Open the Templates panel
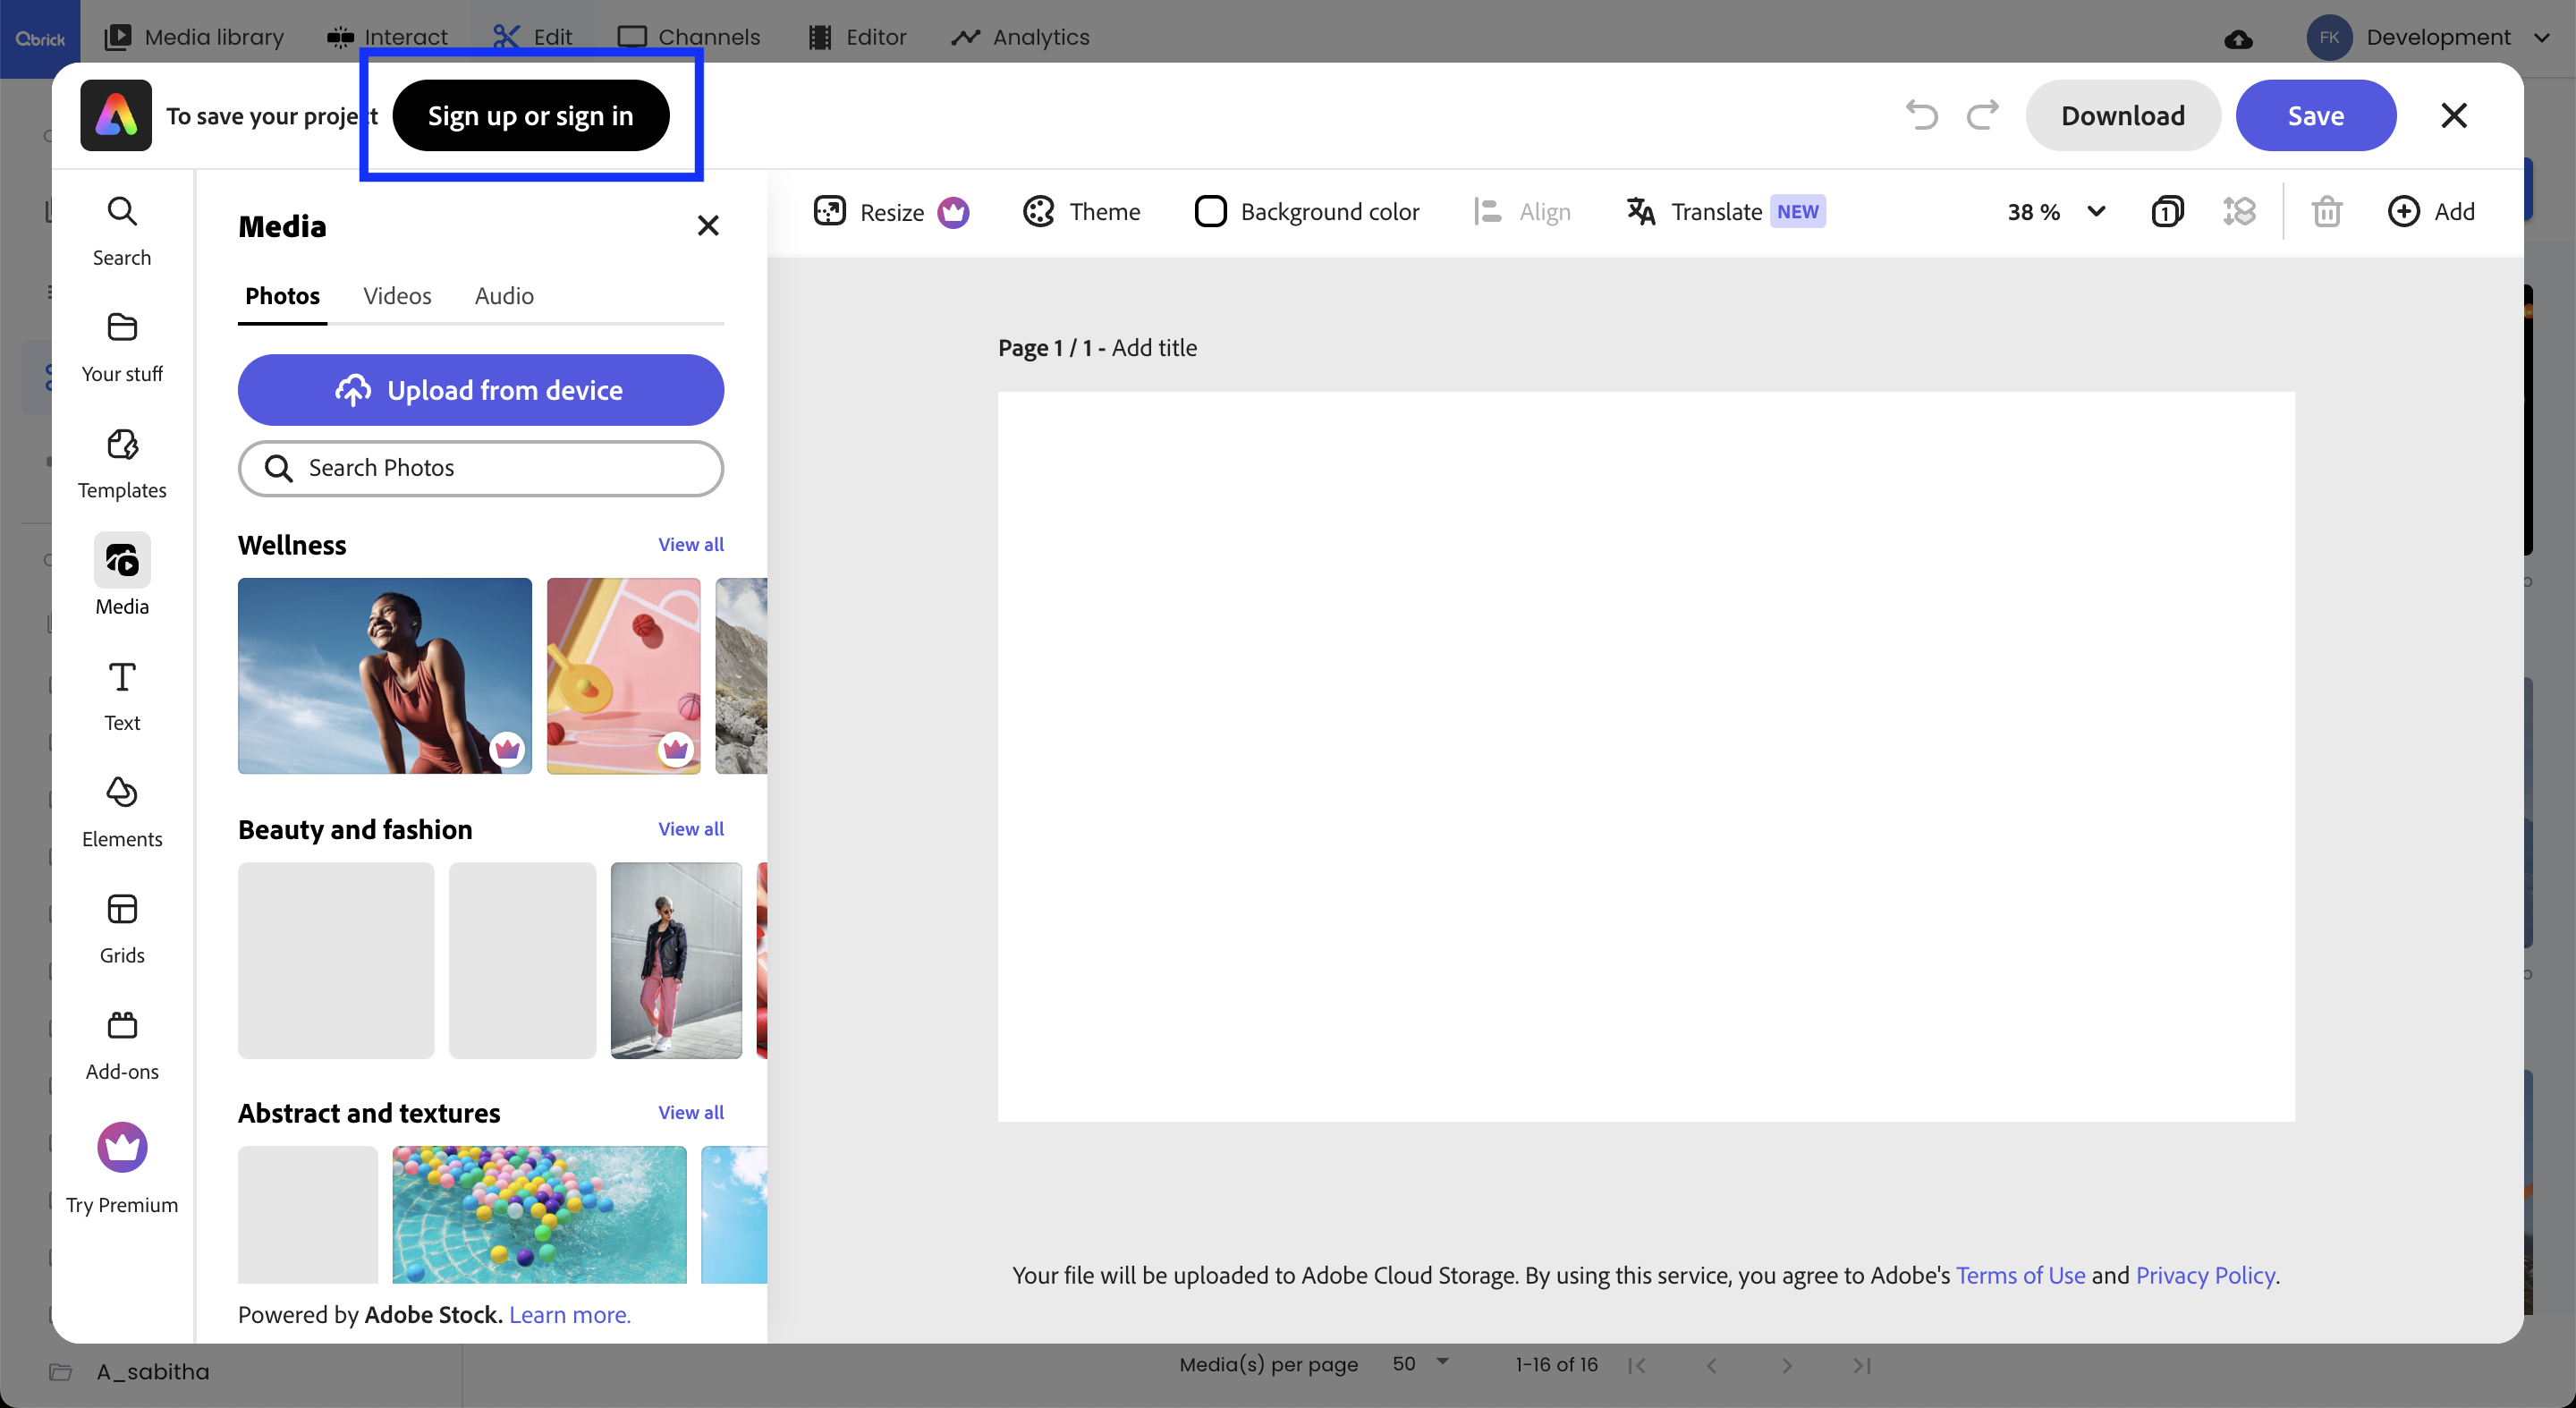This screenshot has height=1408, width=2576. pyautogui.click(x=122, y=464)
